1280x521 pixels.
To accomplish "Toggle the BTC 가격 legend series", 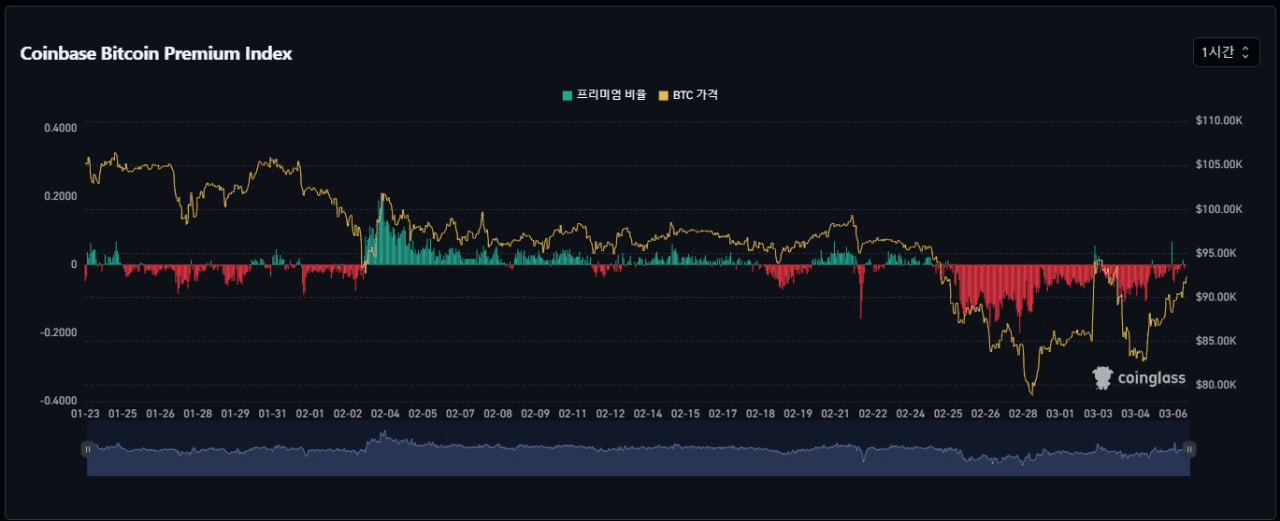I will point(688,95).
